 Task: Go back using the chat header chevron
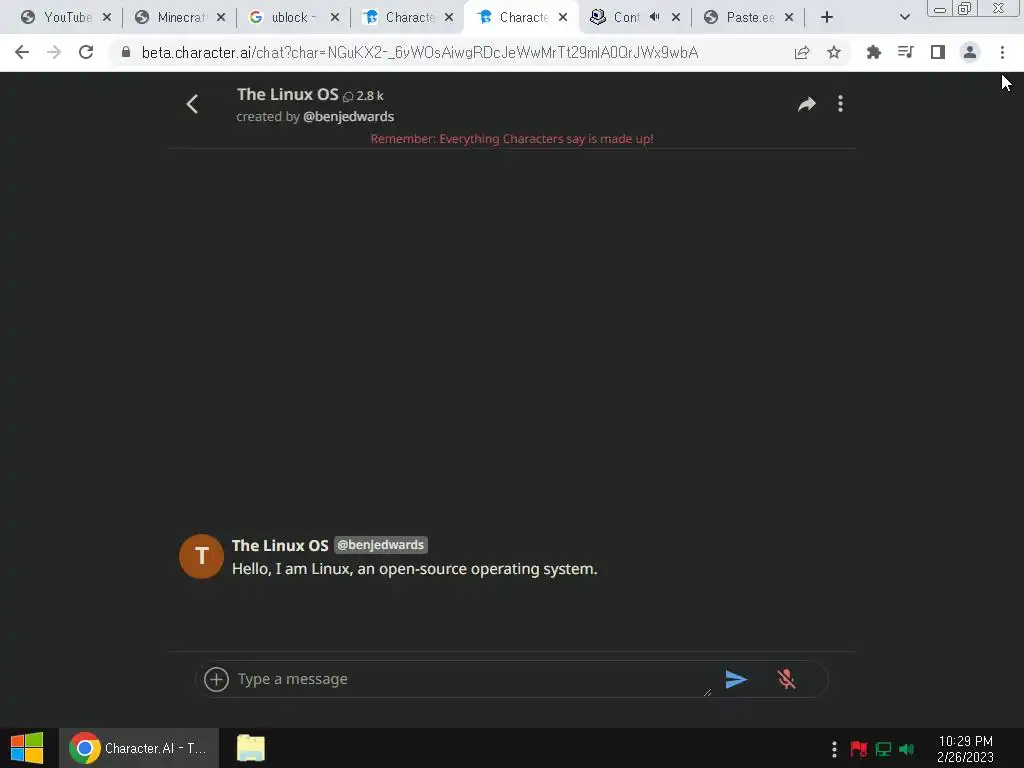coord(192,104)
